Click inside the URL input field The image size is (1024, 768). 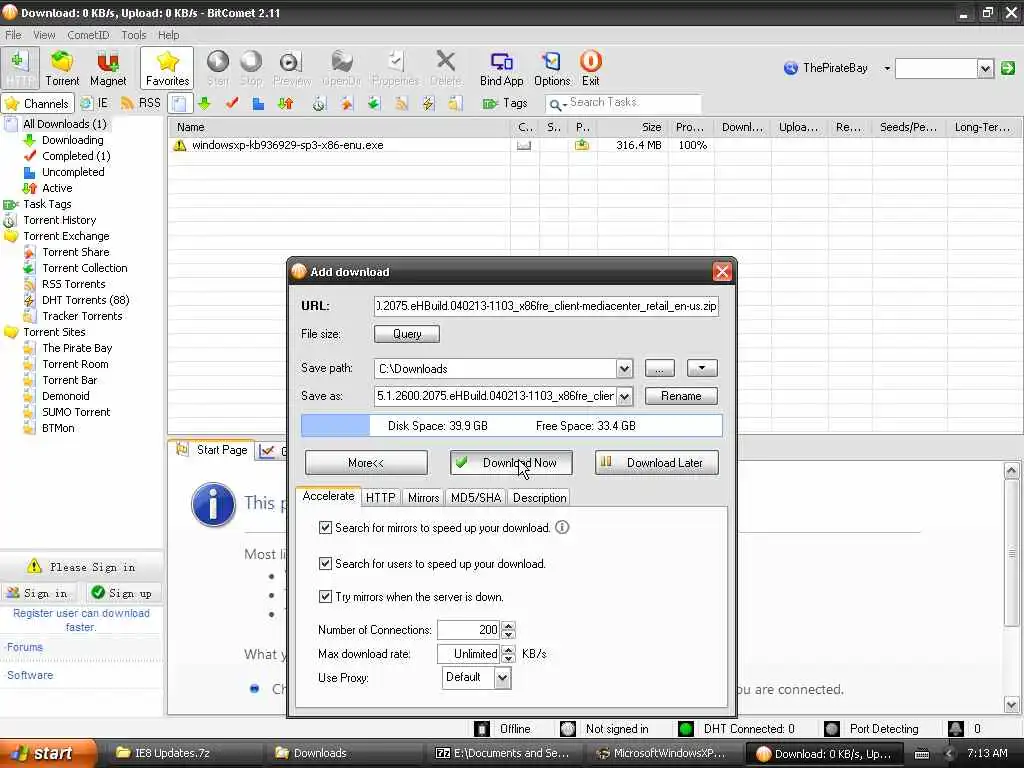point(546,306)
